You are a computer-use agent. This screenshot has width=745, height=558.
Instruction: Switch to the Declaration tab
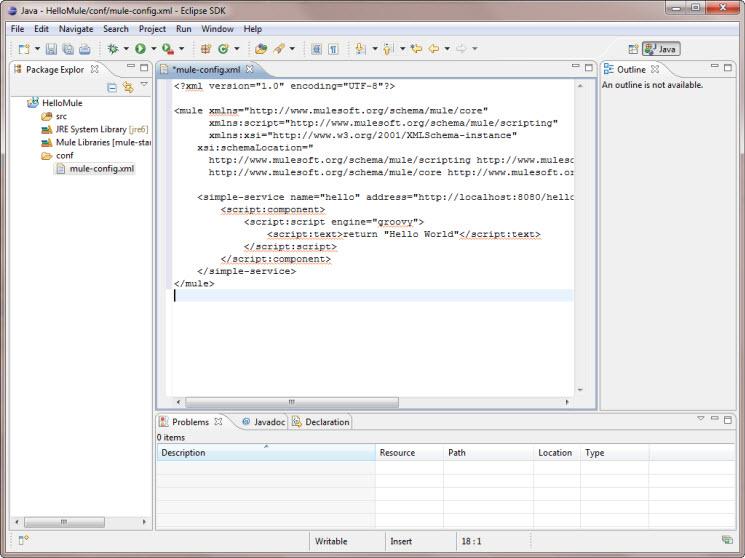321,422
